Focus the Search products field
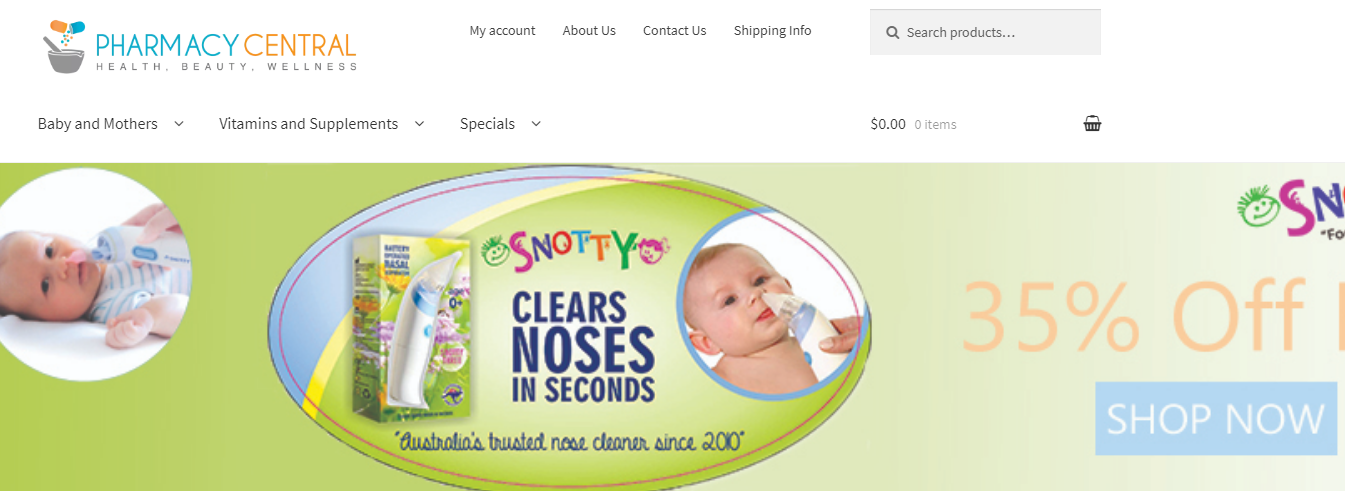 coord(985,32)
